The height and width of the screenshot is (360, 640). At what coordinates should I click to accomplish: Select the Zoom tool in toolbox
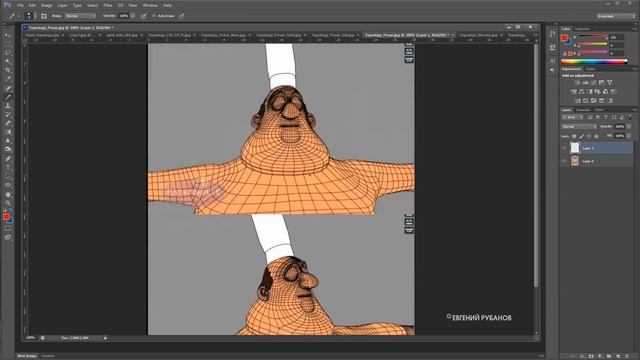point(8,203)
